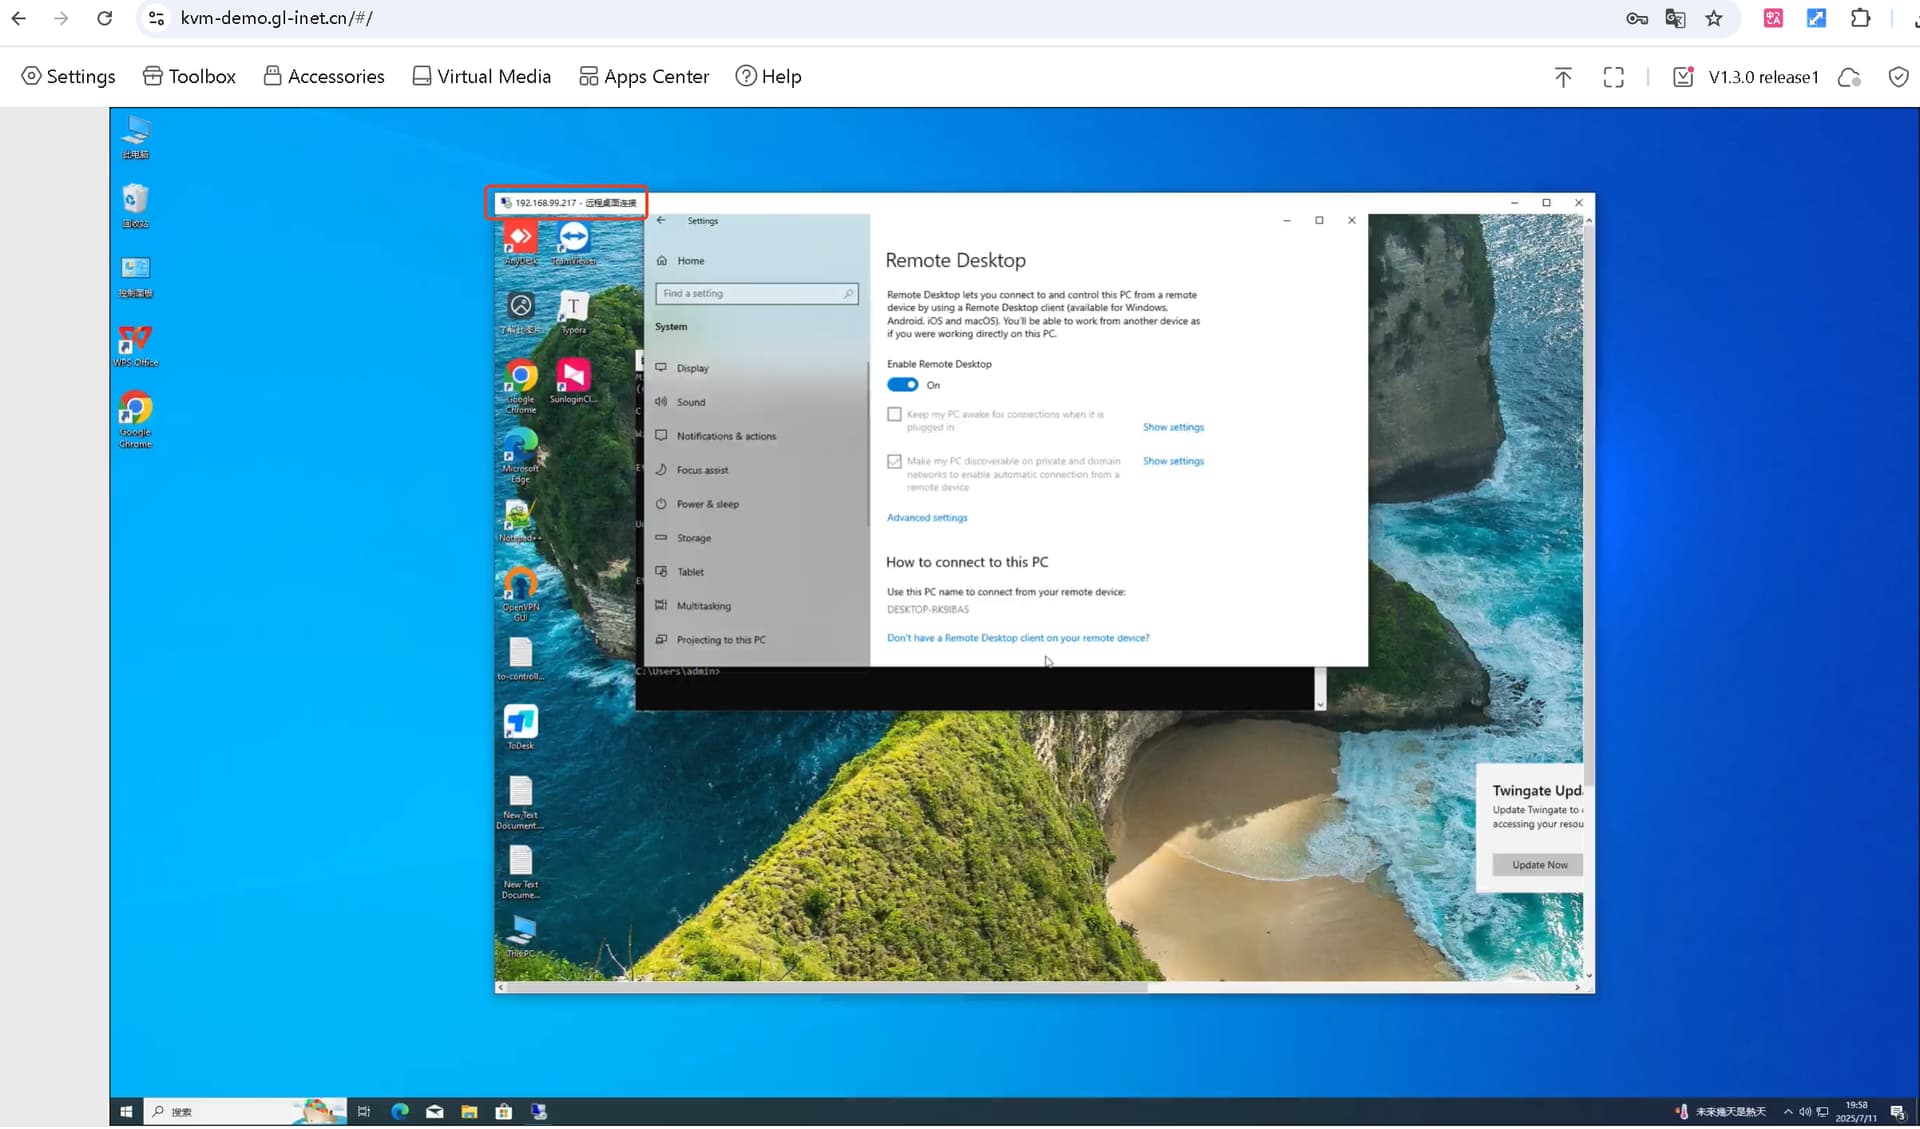The width and height of the screenshot is (1920, 1129).
Task: Click the shield security check icon
Action: (x=1898, y=77)
